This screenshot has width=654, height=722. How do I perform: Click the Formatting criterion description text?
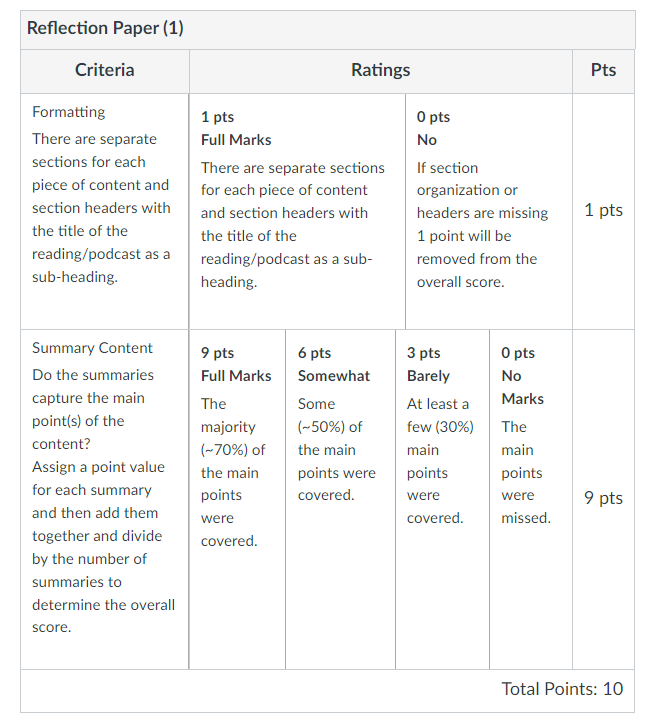click(101, 208)
